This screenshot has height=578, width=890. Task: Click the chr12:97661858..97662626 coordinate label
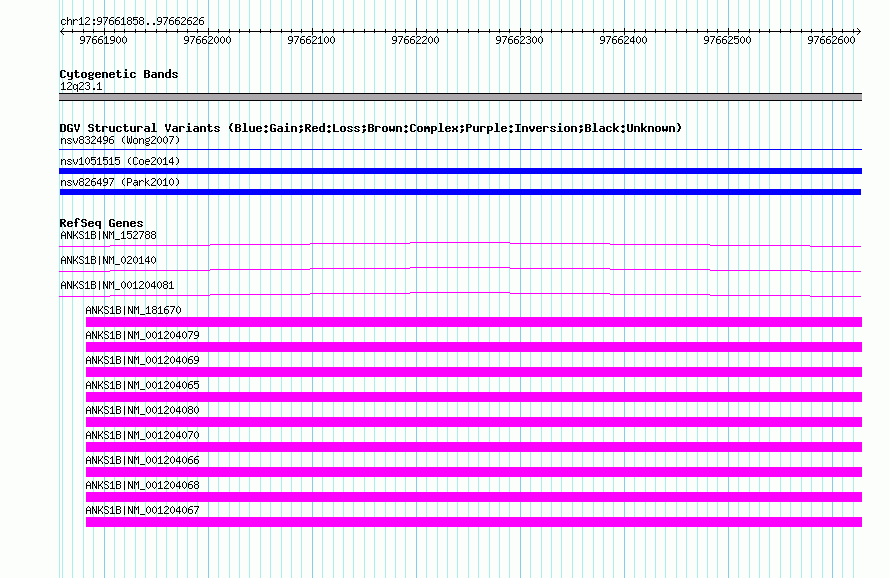(x=132, y=21)
